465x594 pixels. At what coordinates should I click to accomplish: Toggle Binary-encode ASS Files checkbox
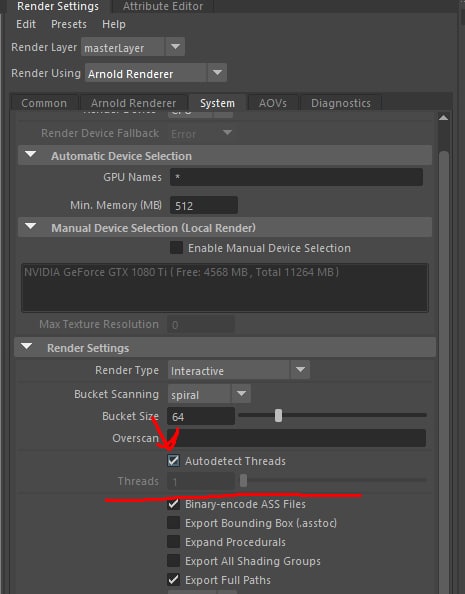(x=174, y=504)
